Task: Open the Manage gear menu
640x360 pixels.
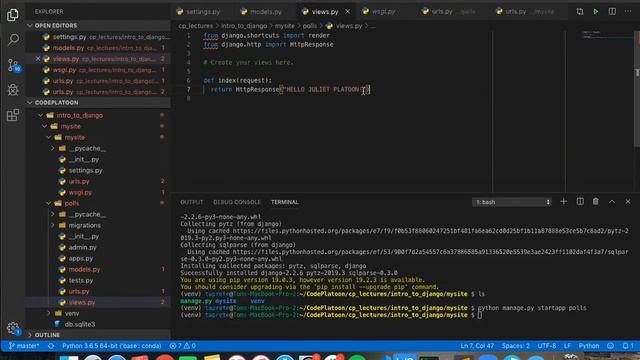Action: tap(13, 328)
